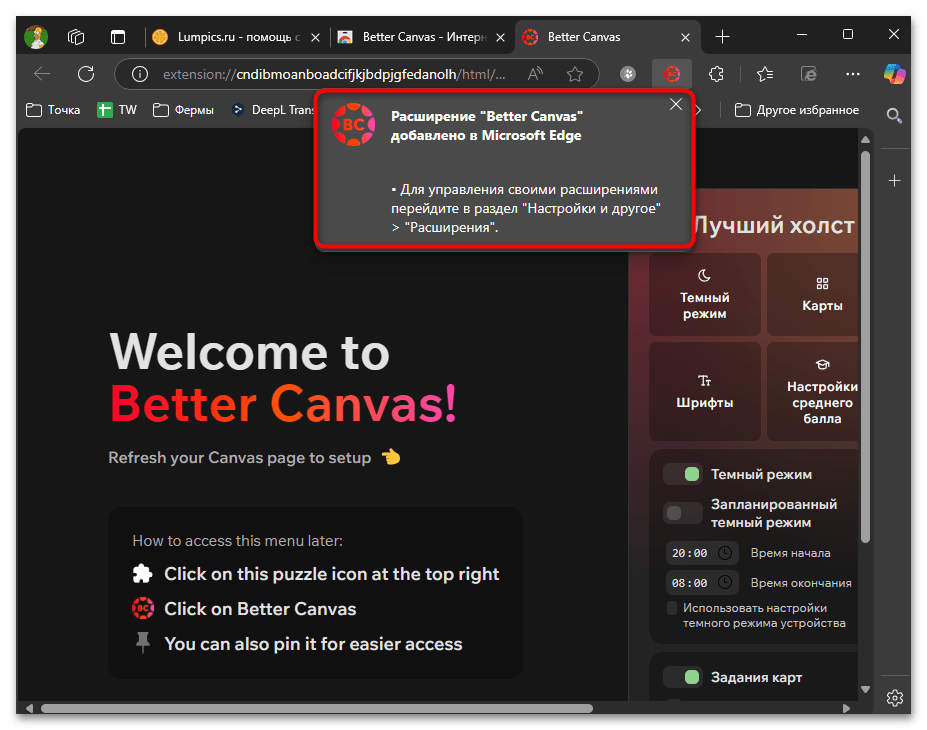Click the Better Canvas extension toolbar icon

(x=672, y=74)
